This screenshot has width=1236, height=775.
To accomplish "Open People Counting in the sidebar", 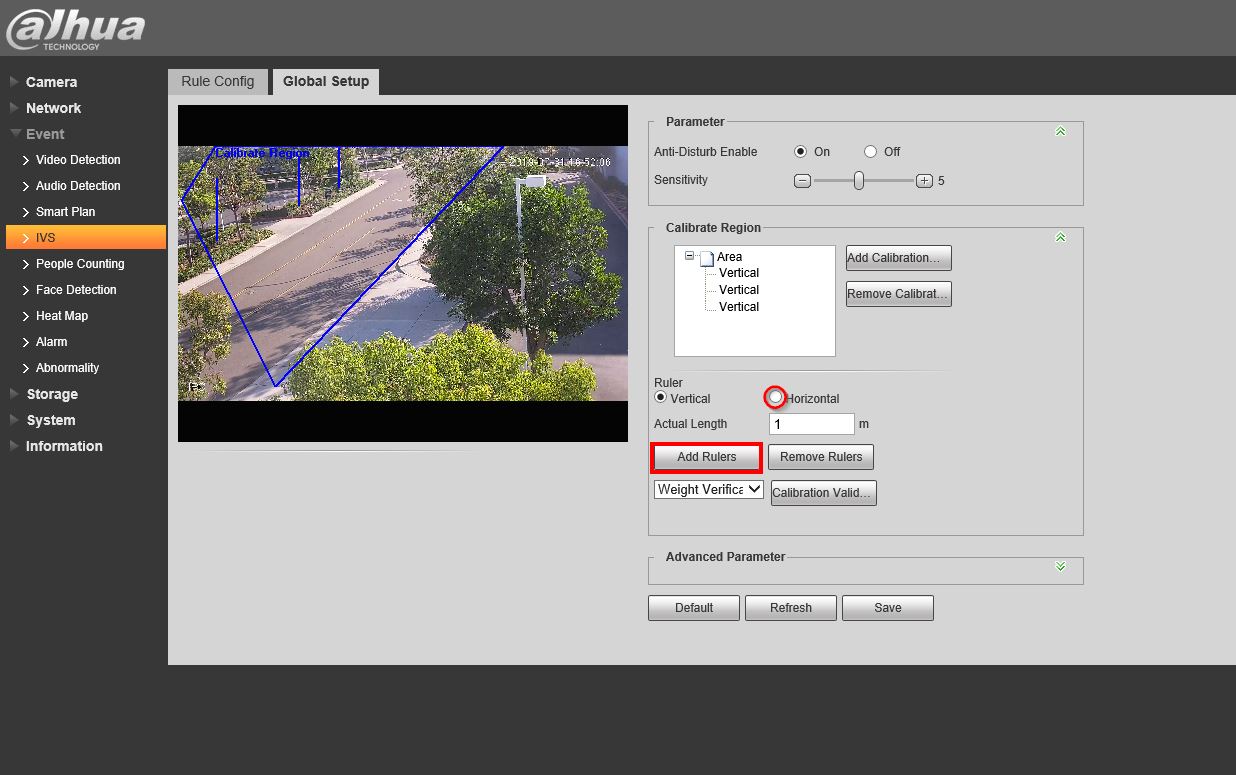I will tap(80, 264).
